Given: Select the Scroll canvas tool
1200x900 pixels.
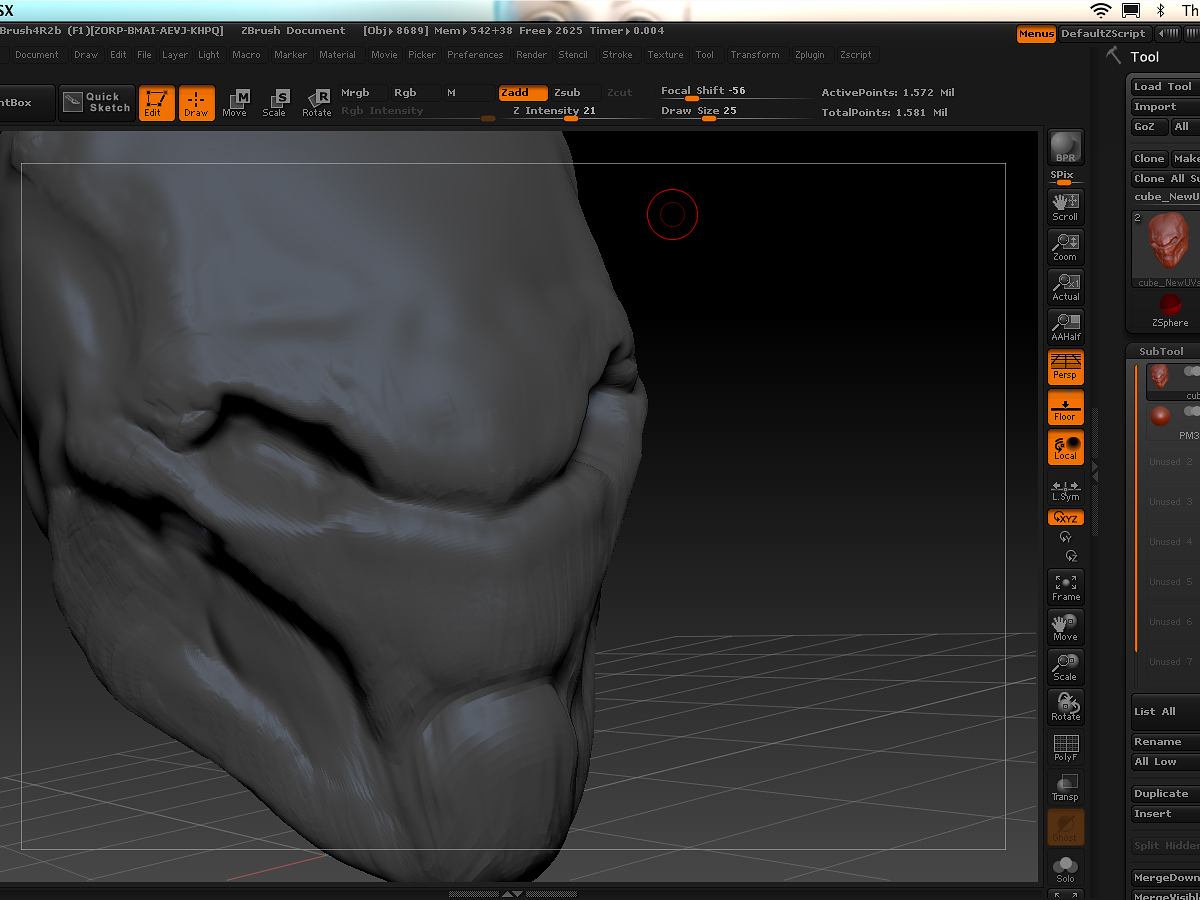Looking at the screenshot, I should (1065, 206).
